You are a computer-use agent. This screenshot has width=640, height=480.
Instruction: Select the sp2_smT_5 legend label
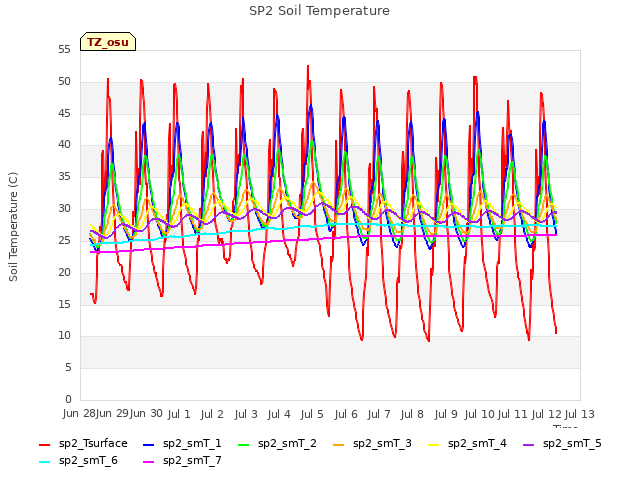coord(572,444)
